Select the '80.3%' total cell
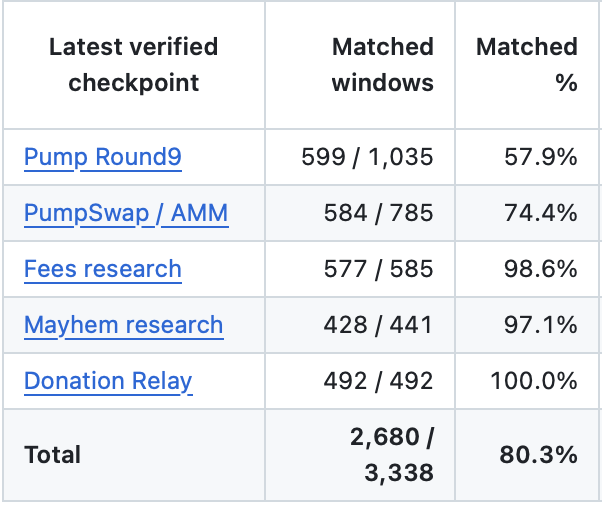Screen dimensions: 602x508 tap(527, 455)
